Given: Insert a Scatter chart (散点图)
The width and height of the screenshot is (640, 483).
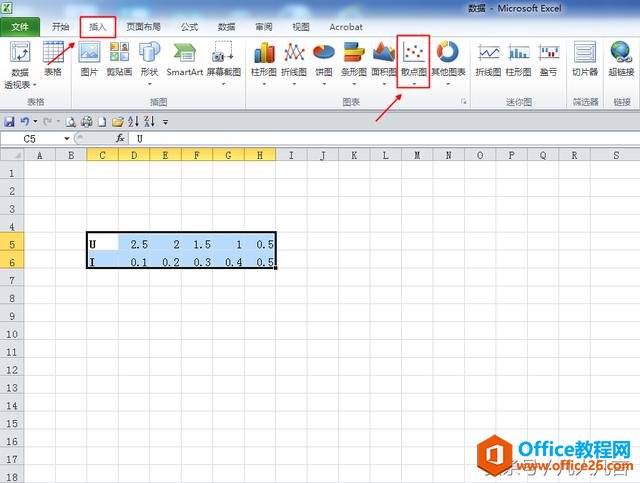Looking at the screenshot, I should click(413, 62).
